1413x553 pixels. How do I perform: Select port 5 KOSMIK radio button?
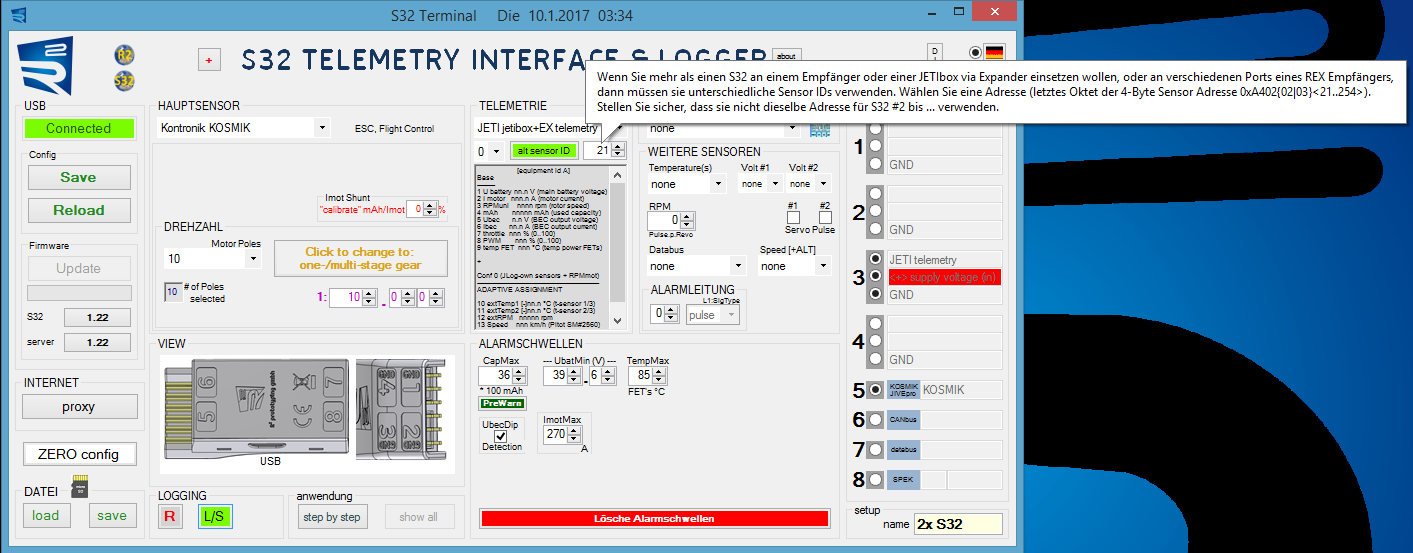pos(875,390)
